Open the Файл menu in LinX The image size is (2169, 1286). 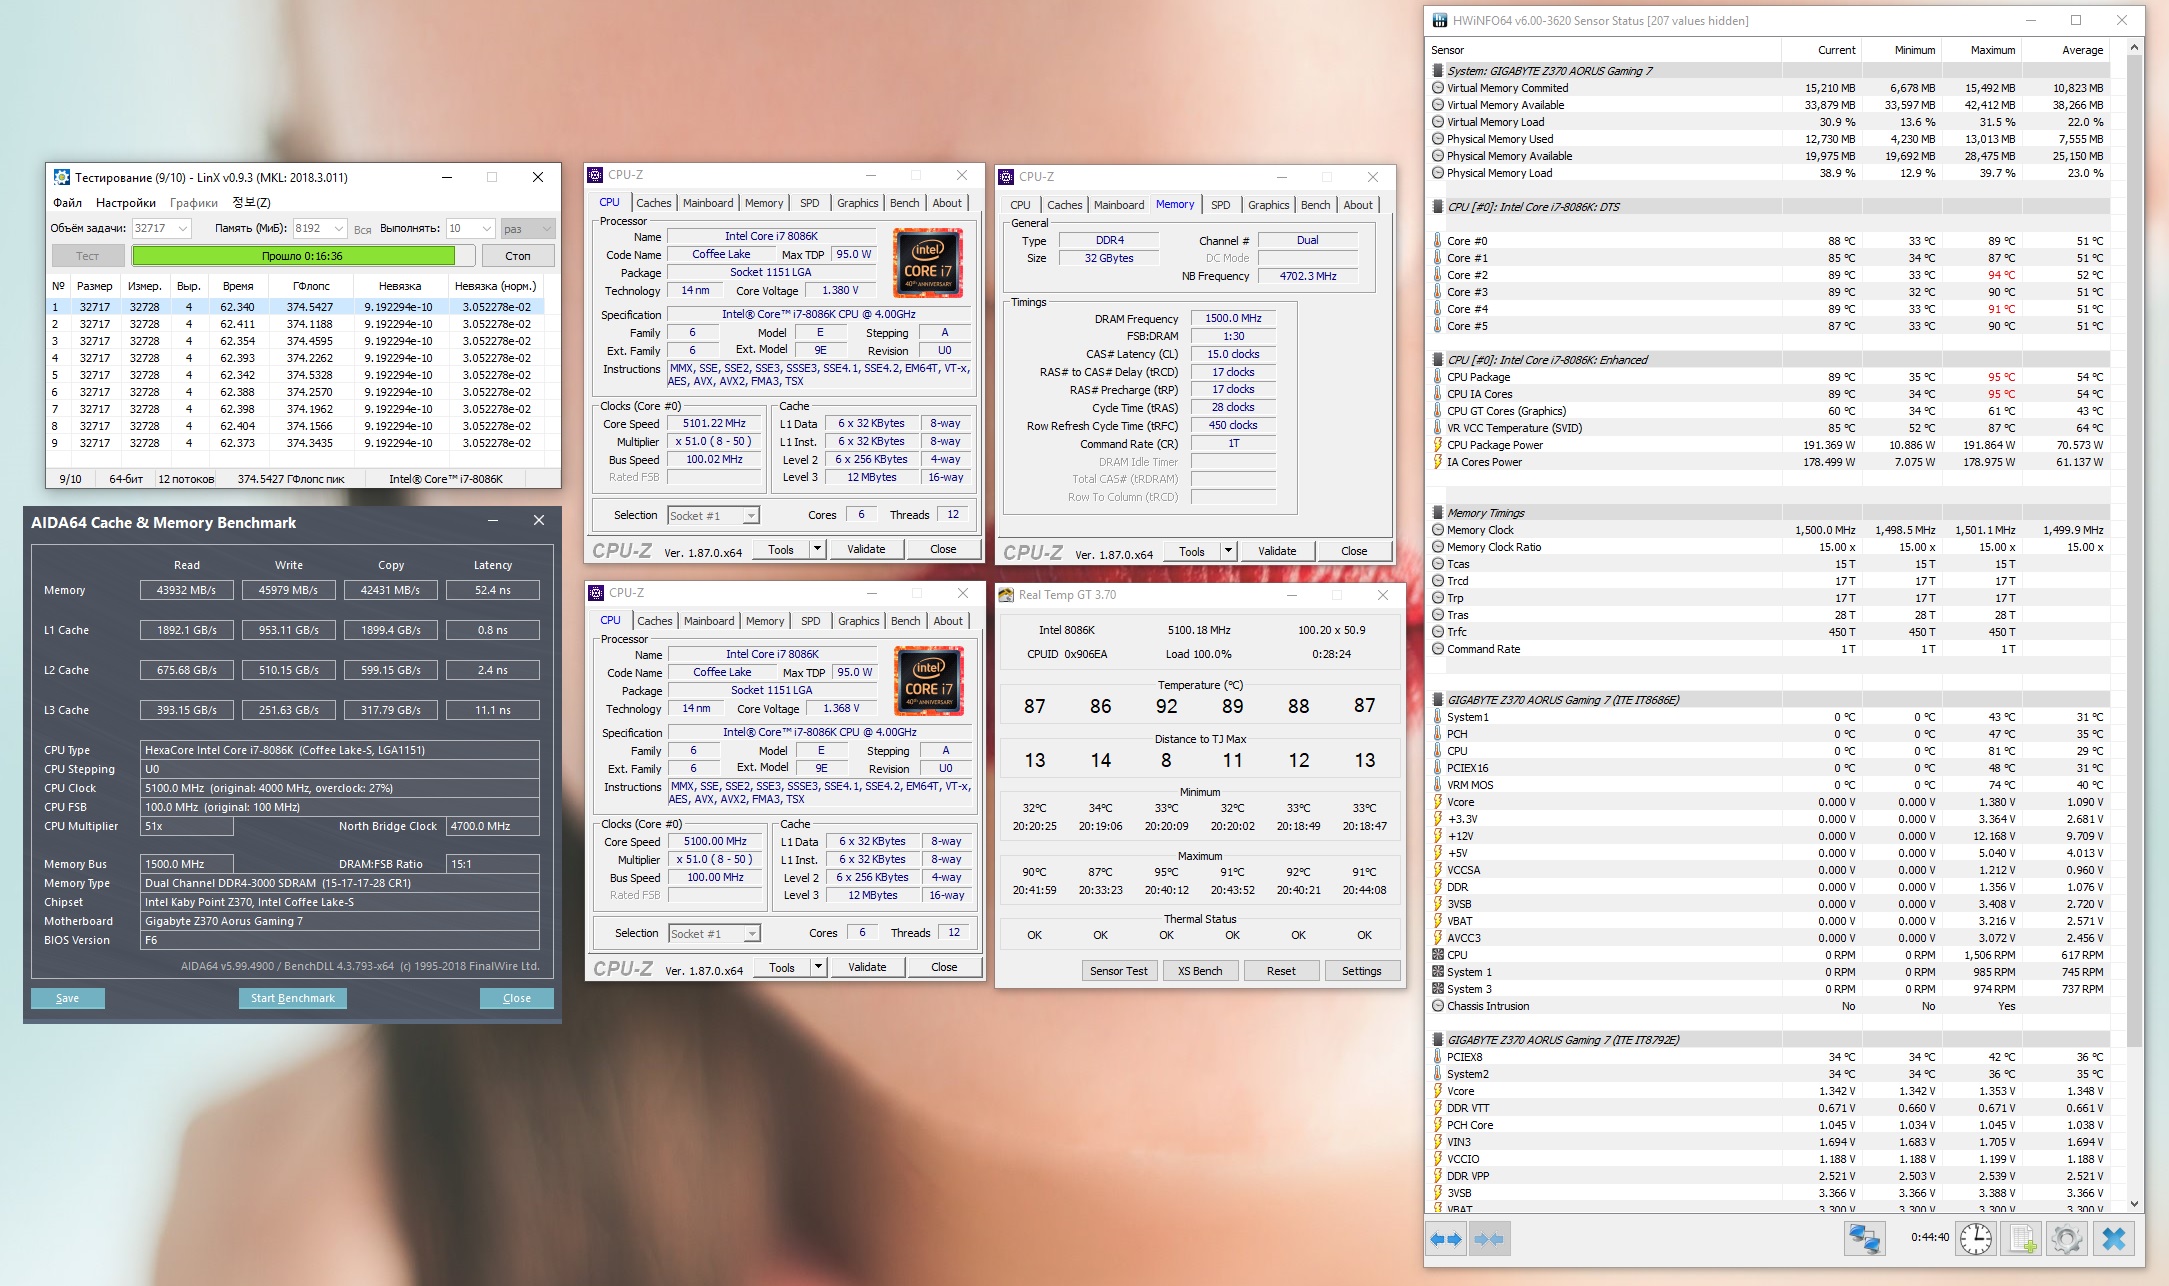[x=67, y=203]
